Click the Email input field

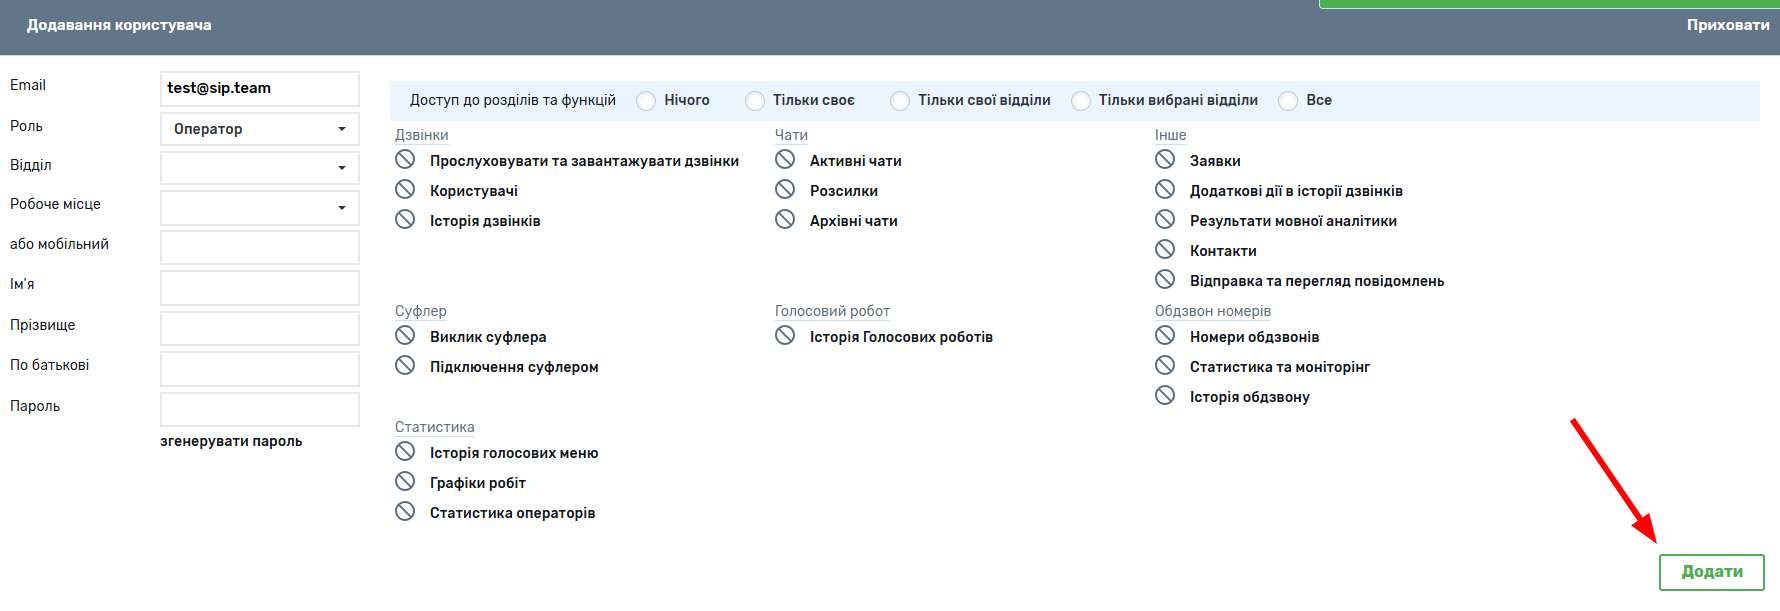(x=259, y=88)
